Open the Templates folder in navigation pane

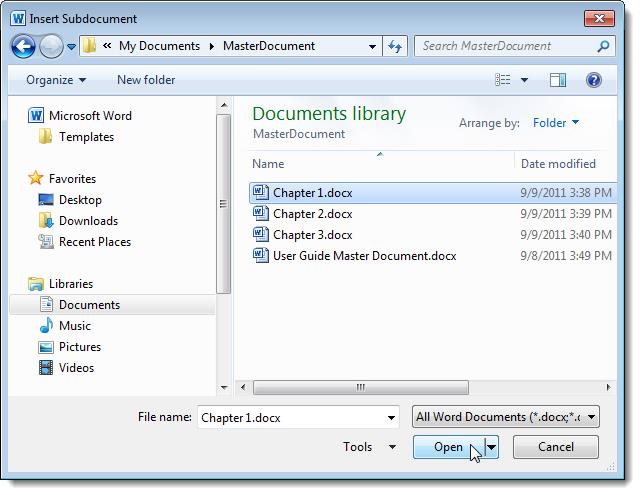tap(76, 137)
